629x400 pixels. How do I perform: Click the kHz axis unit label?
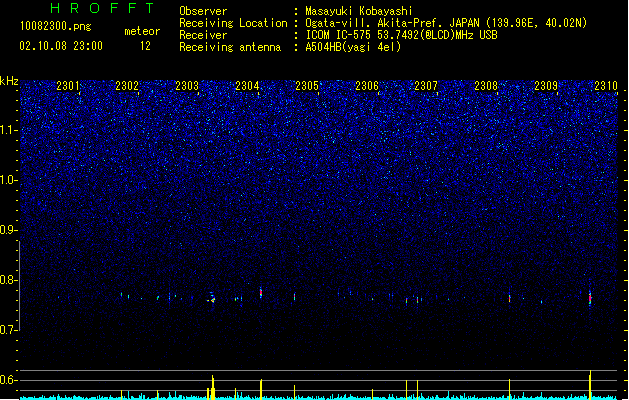pos(9,81)
